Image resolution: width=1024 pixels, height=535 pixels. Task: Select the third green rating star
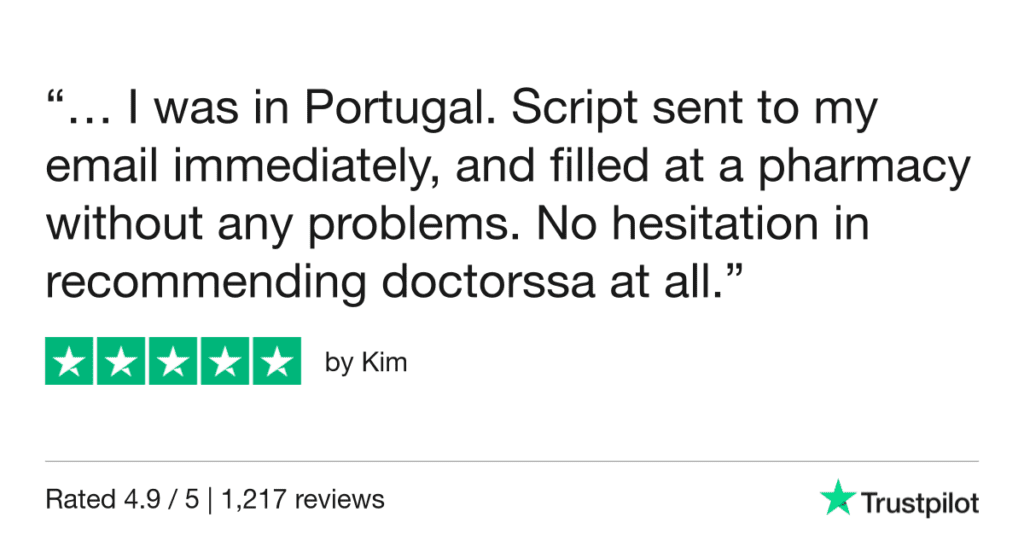click(x=173, y=361)
